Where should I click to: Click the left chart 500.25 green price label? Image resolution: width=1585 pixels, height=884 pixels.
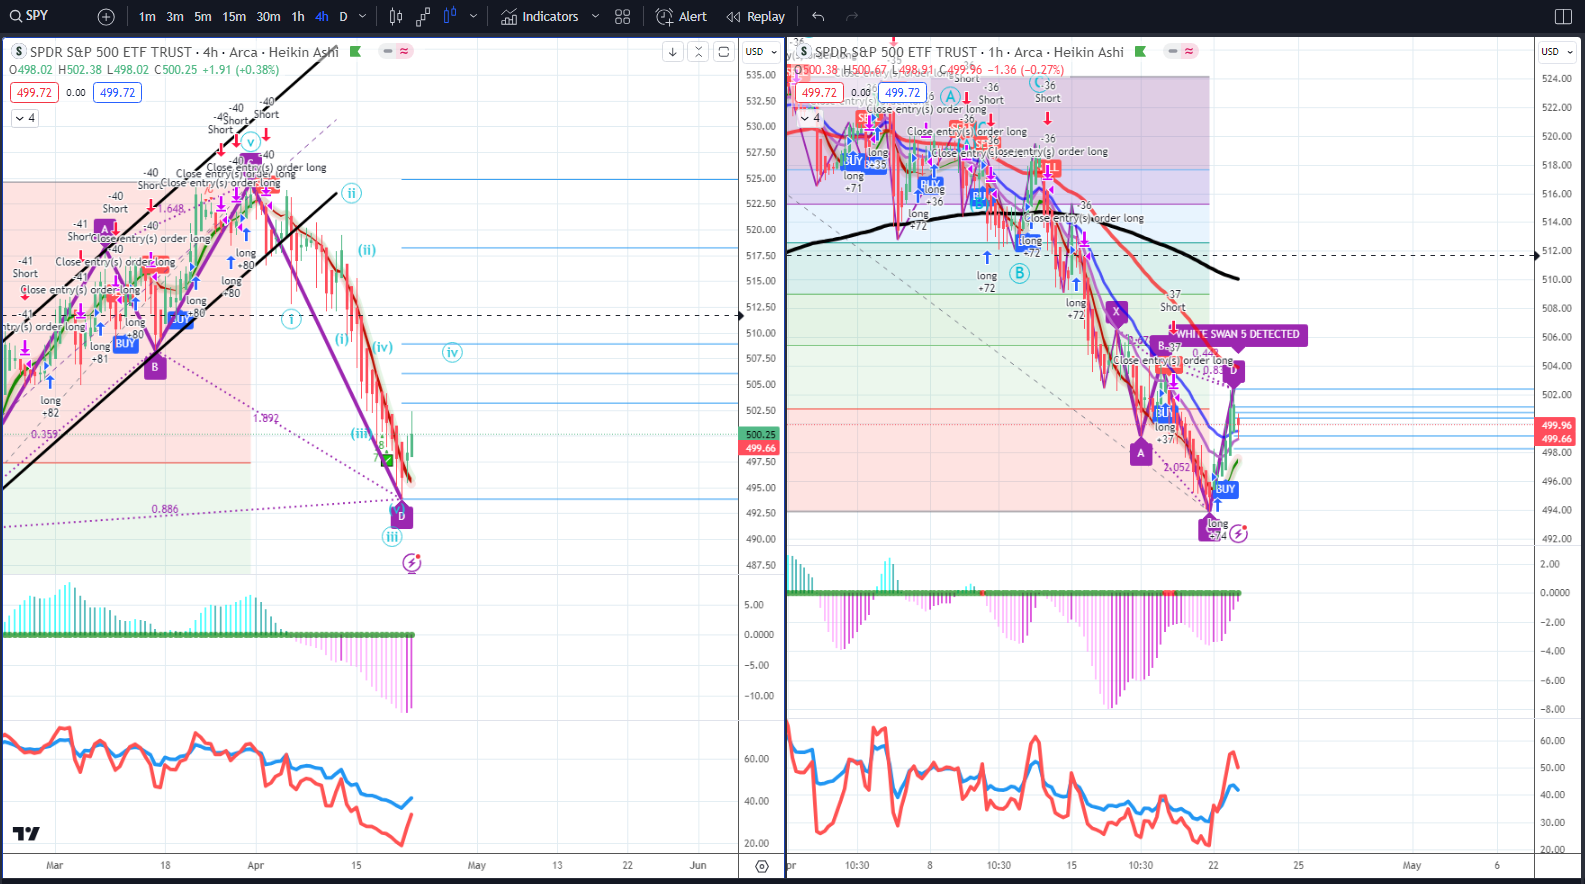point(760,435)
